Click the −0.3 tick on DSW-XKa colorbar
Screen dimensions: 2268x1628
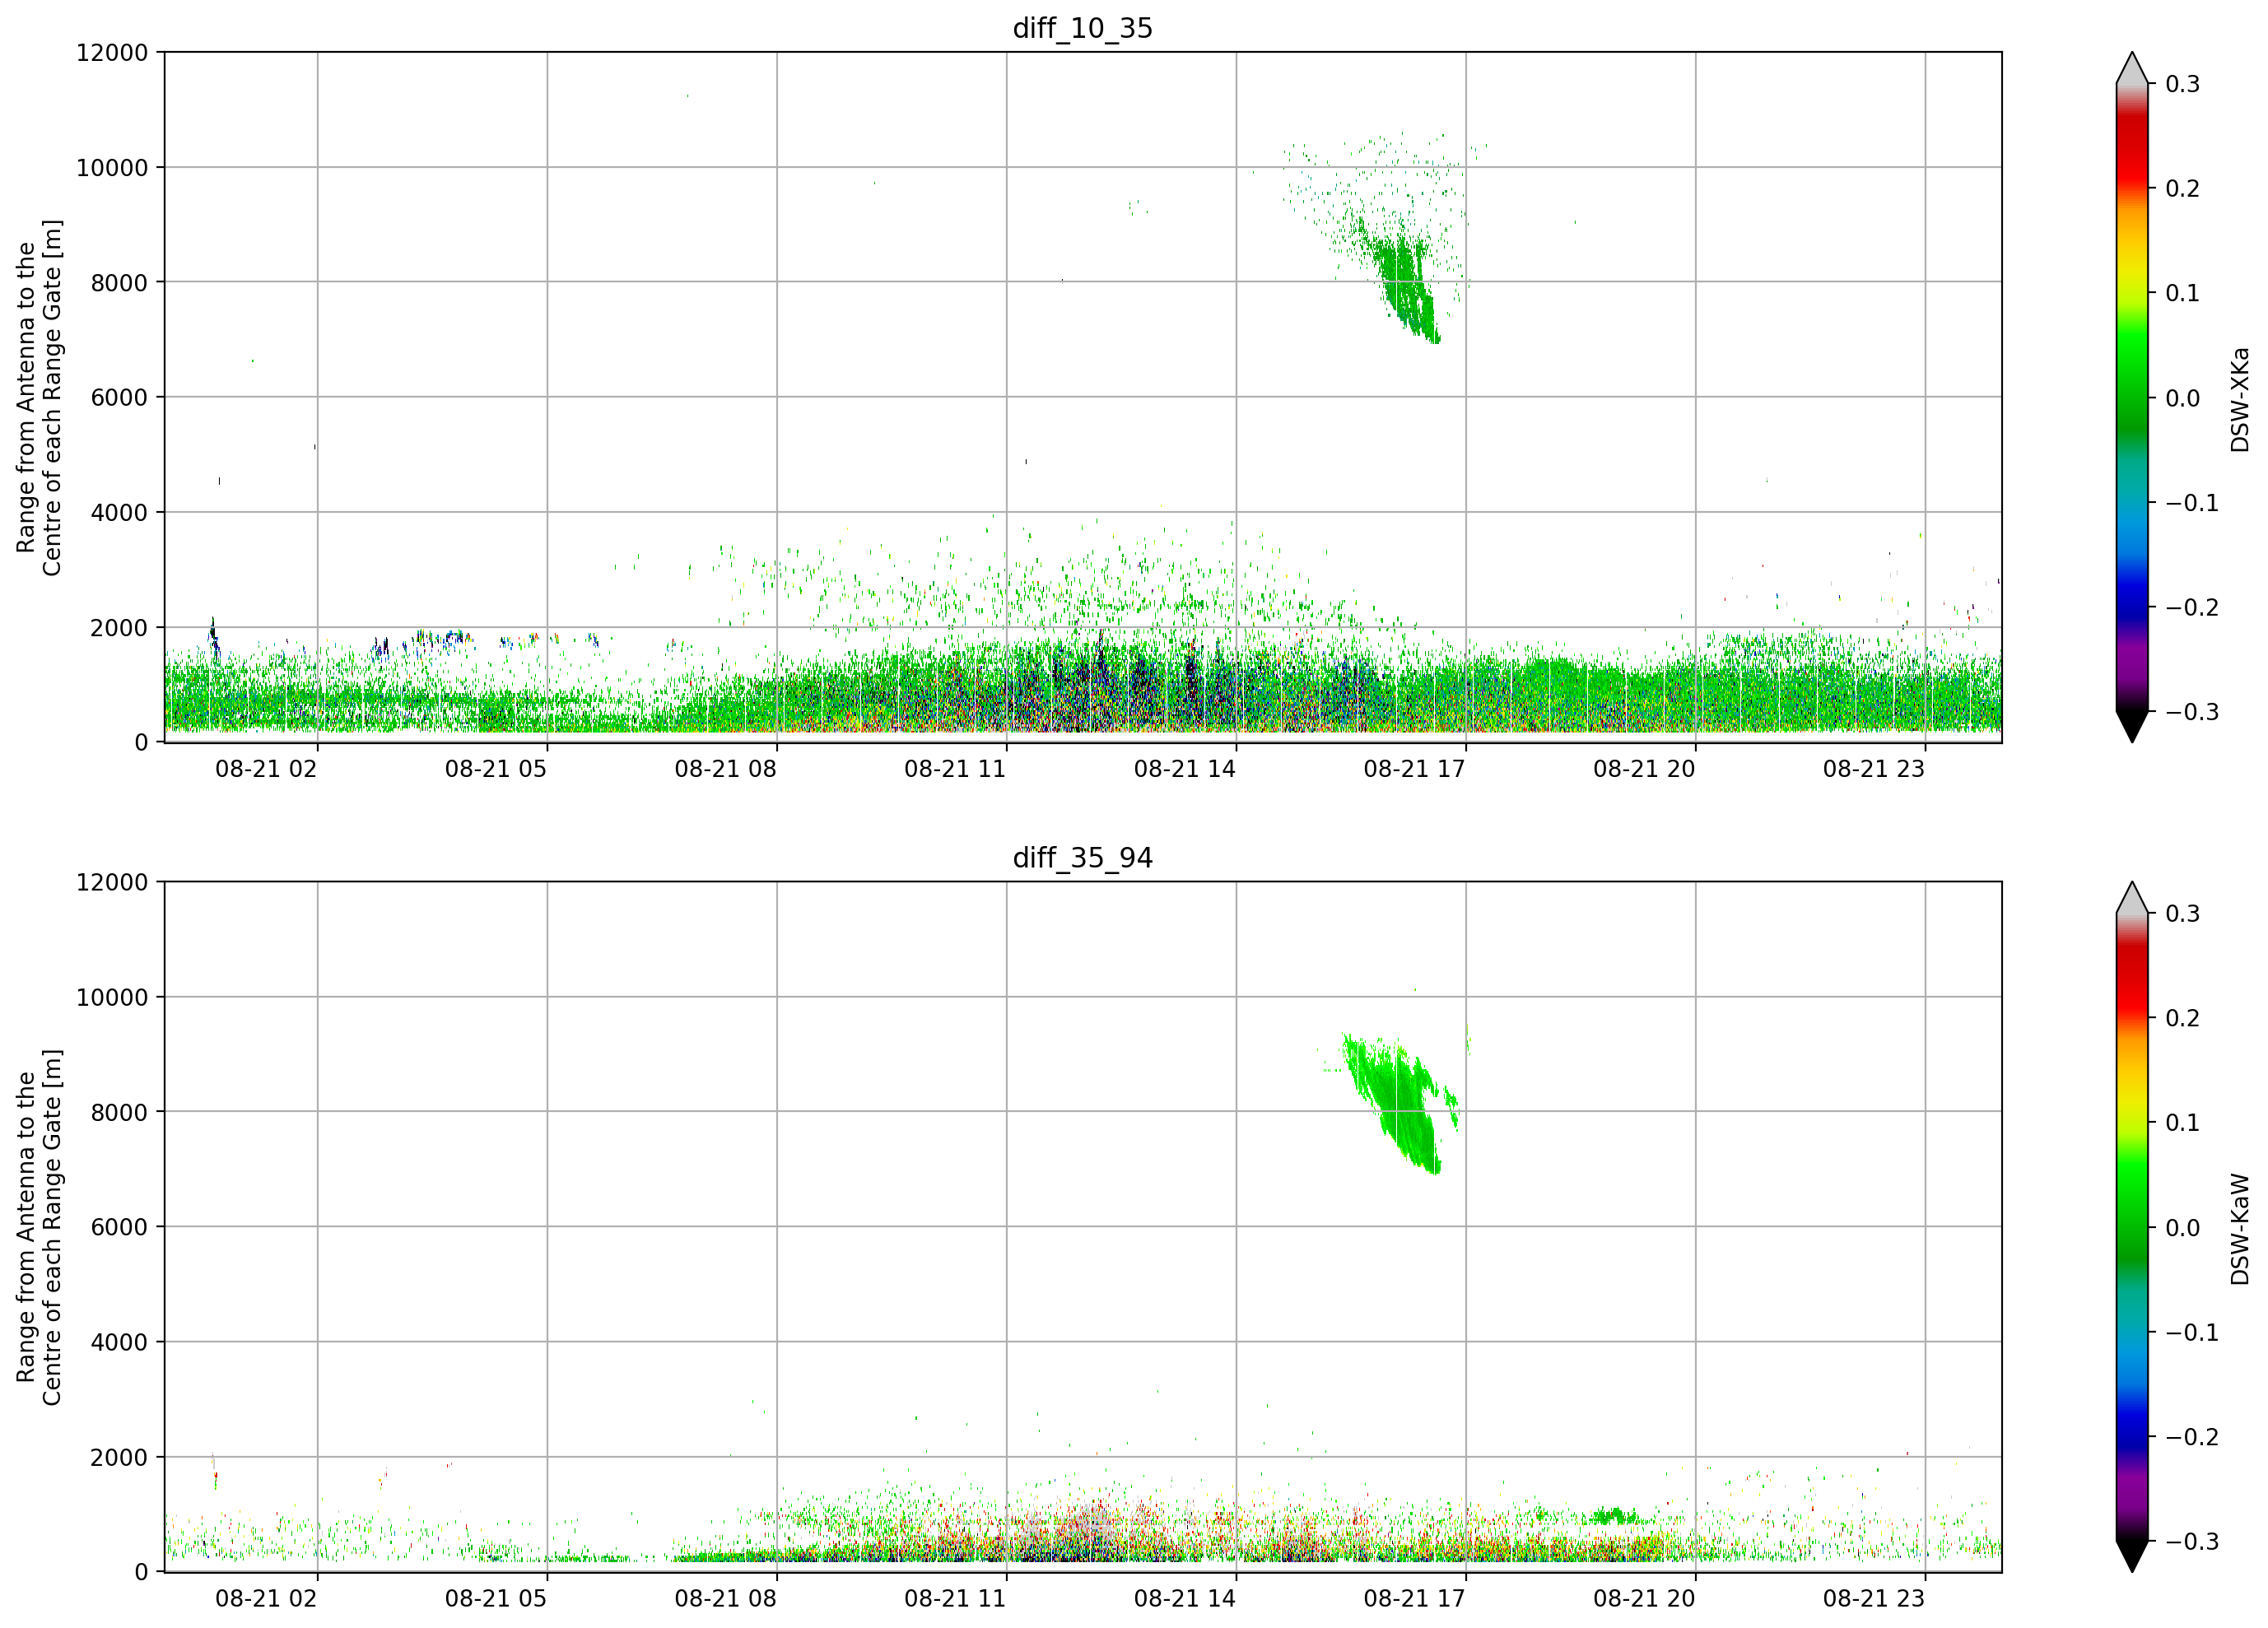[x=2192, y=712]
